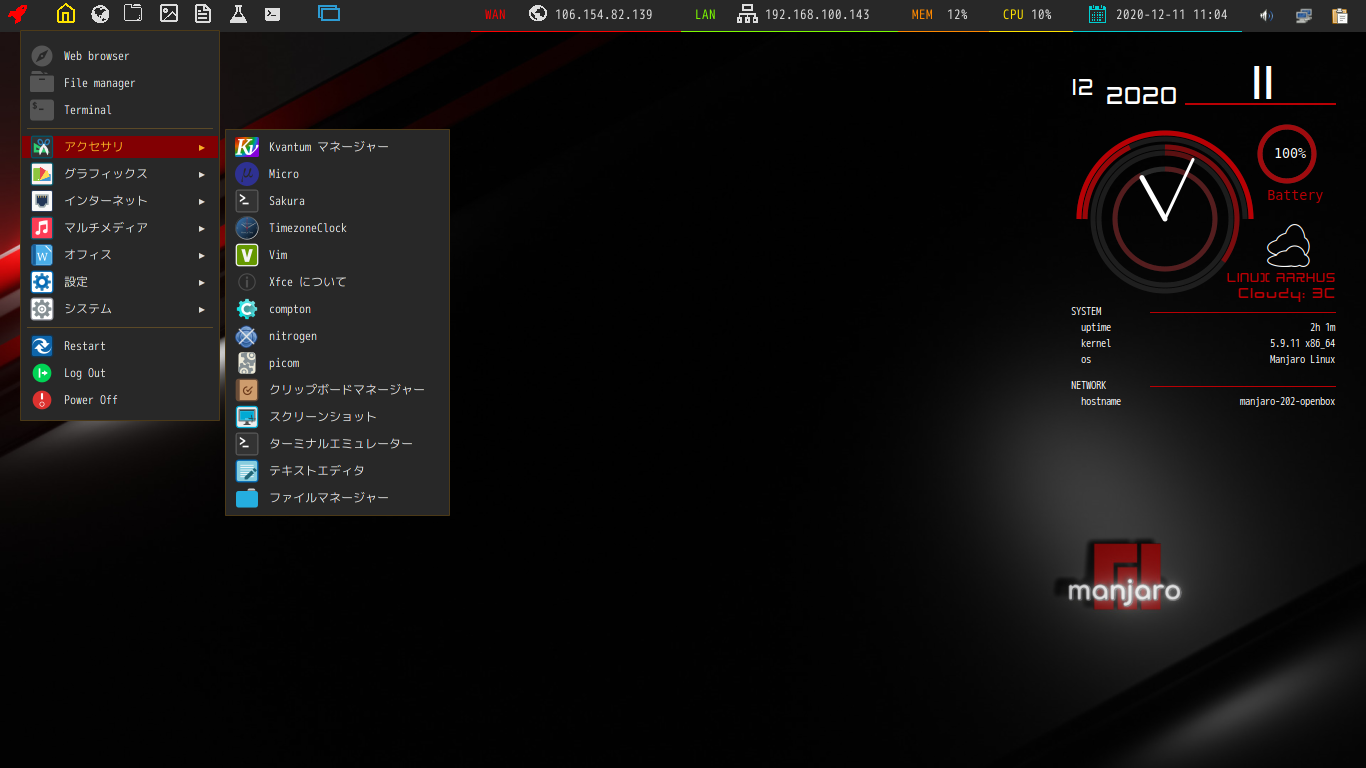Image resolution: width=1366 pixels, height=768 pixels.
Task: Open the network connection tray icon
Action: point(1303,15)
